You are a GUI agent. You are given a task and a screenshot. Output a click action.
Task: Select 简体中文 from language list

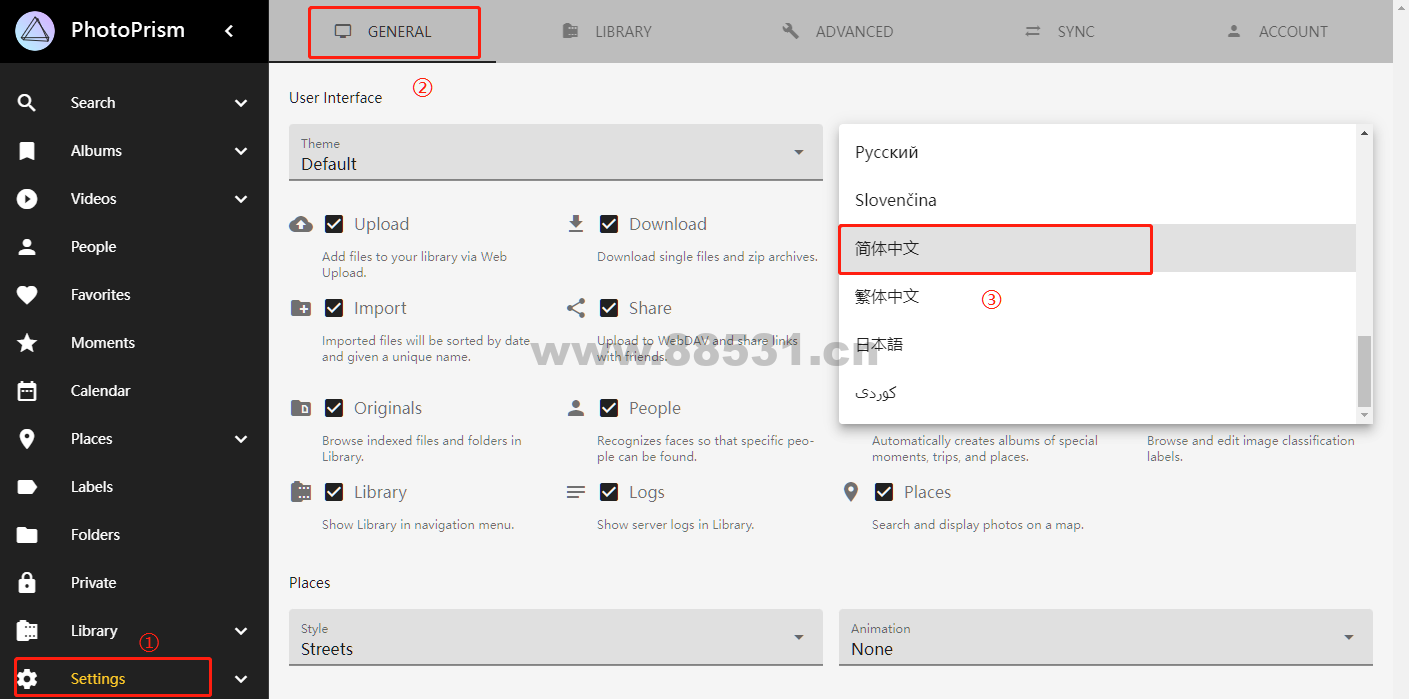[x=1097, y=248]
